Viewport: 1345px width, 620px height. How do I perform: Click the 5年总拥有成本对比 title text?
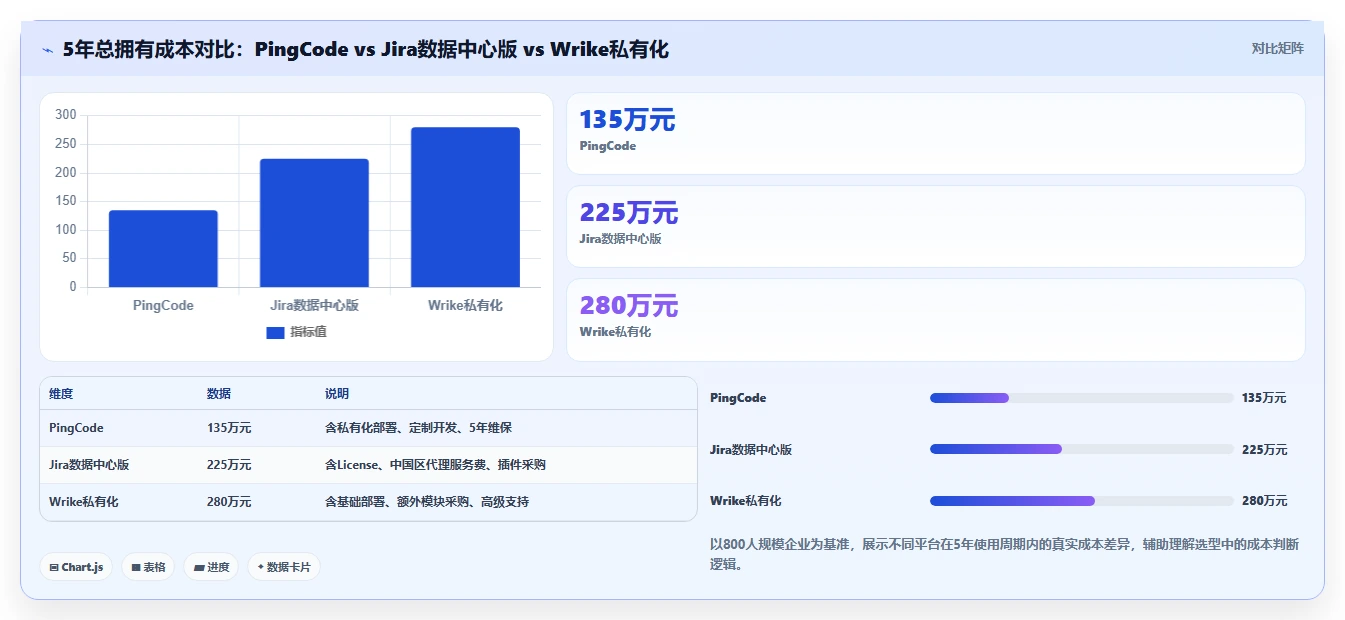click(365, 49)
